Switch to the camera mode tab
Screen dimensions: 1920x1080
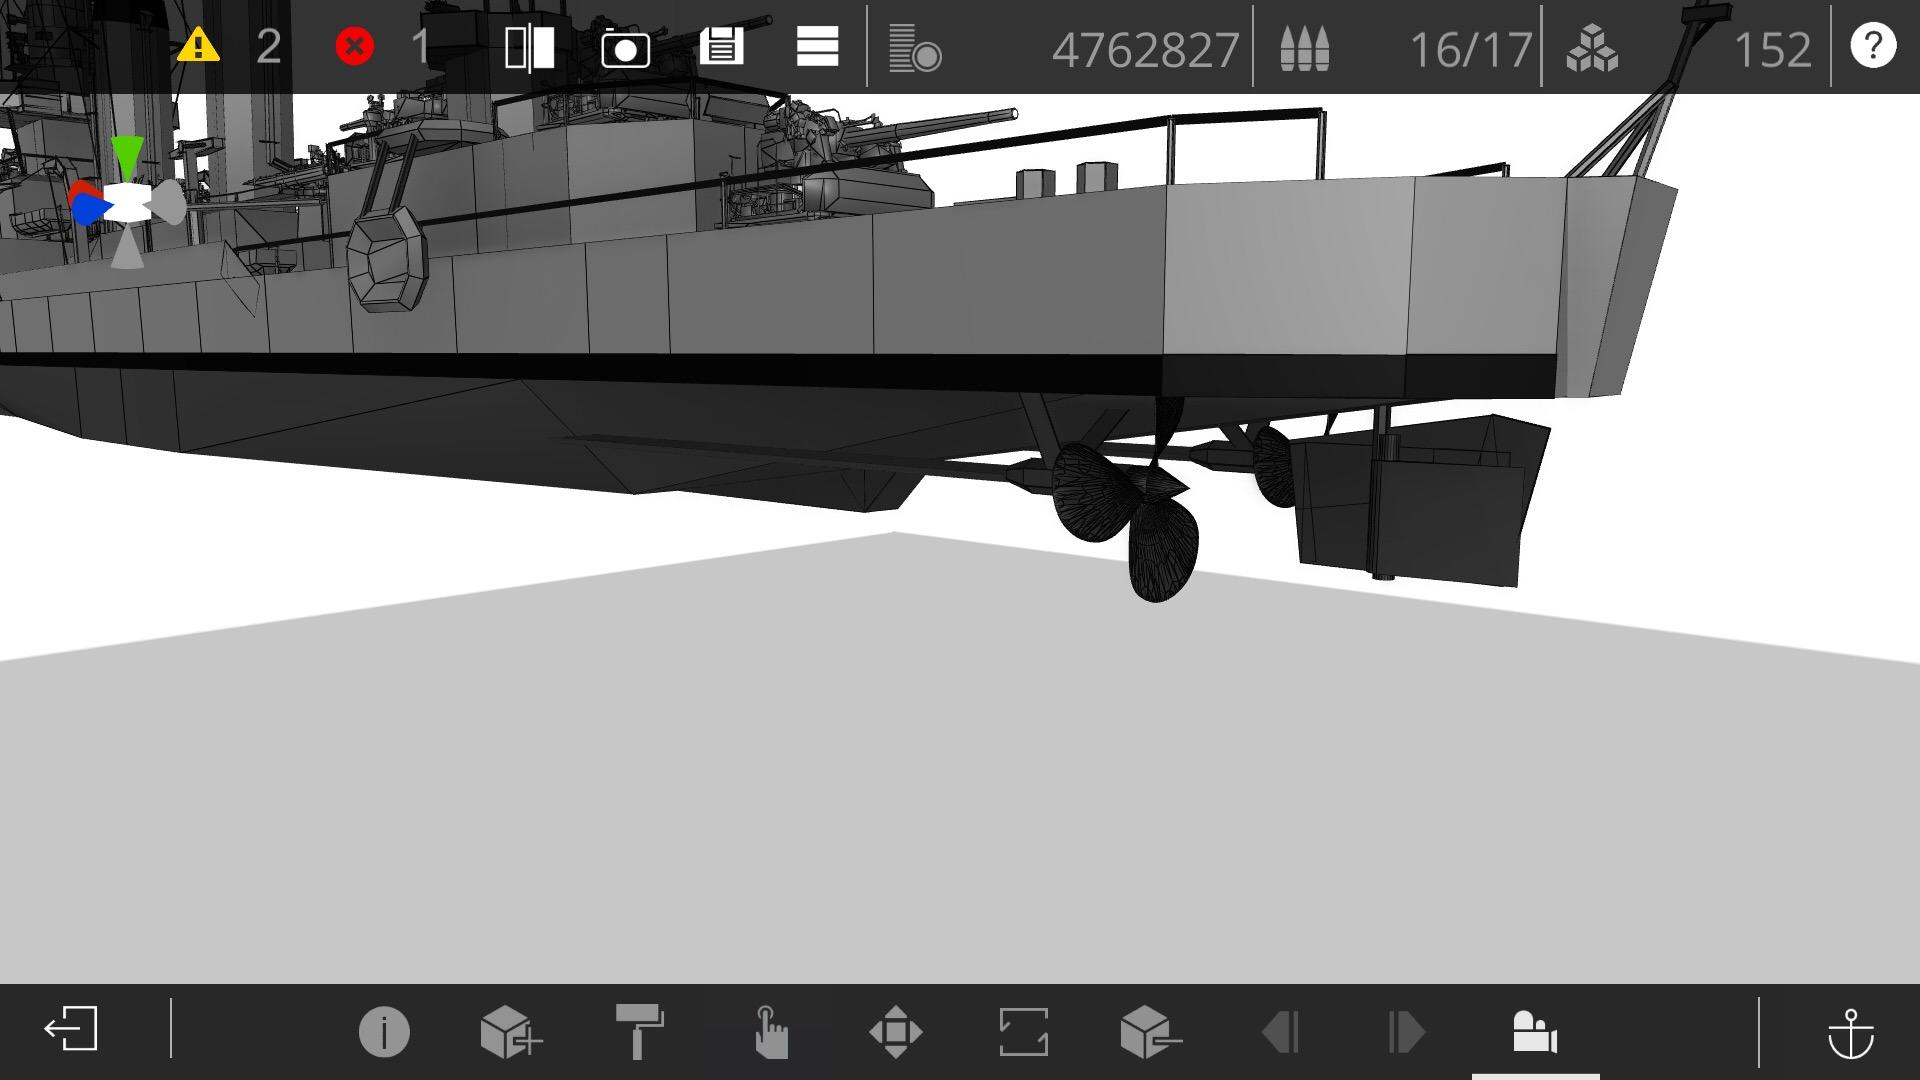(x=1535, y=1032)
